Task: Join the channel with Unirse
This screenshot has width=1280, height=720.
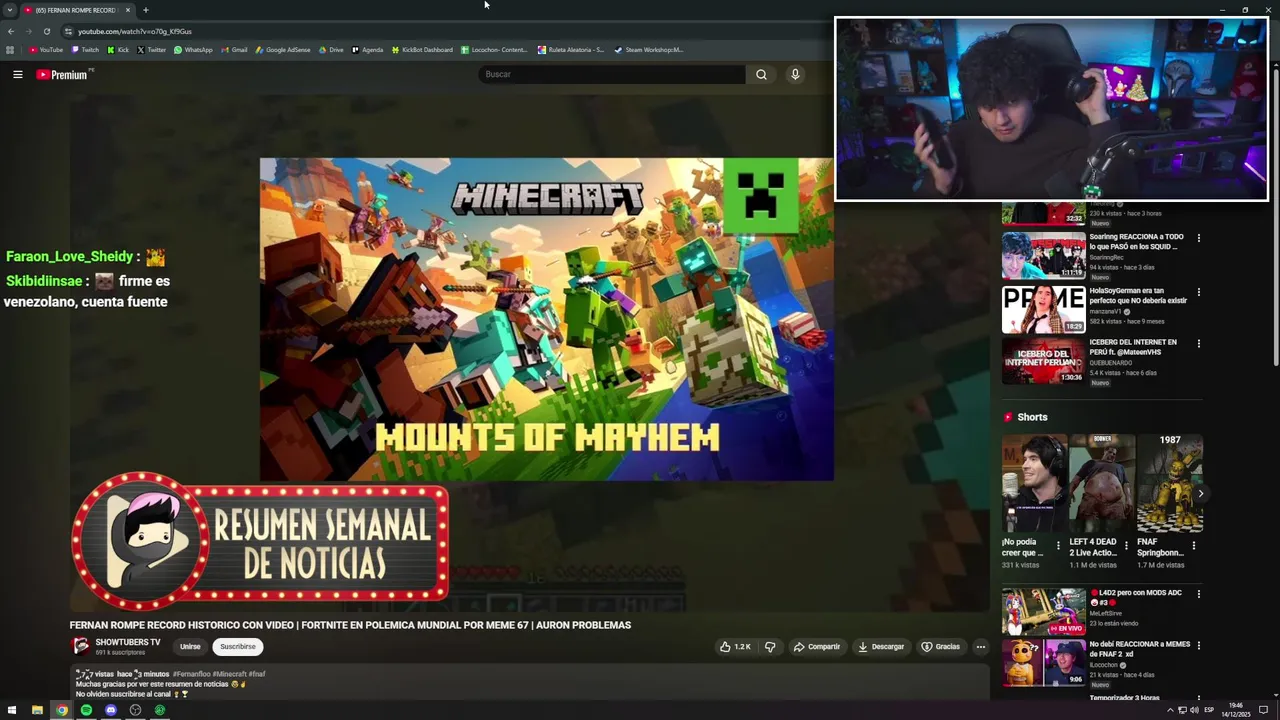Action: click(190, 647)
